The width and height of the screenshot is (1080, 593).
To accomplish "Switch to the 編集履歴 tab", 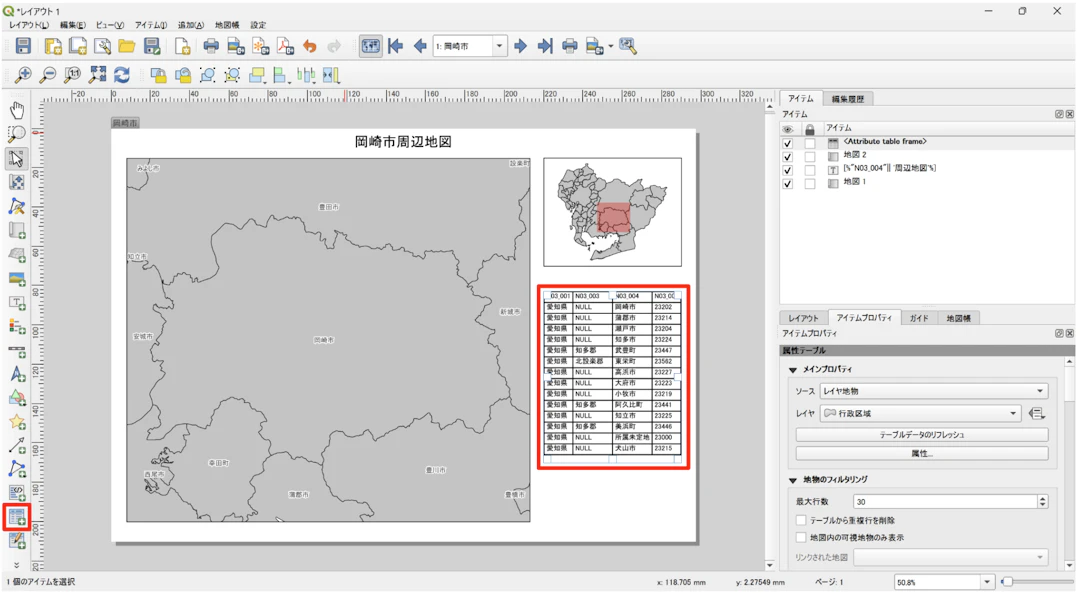I will pos(847,99).
